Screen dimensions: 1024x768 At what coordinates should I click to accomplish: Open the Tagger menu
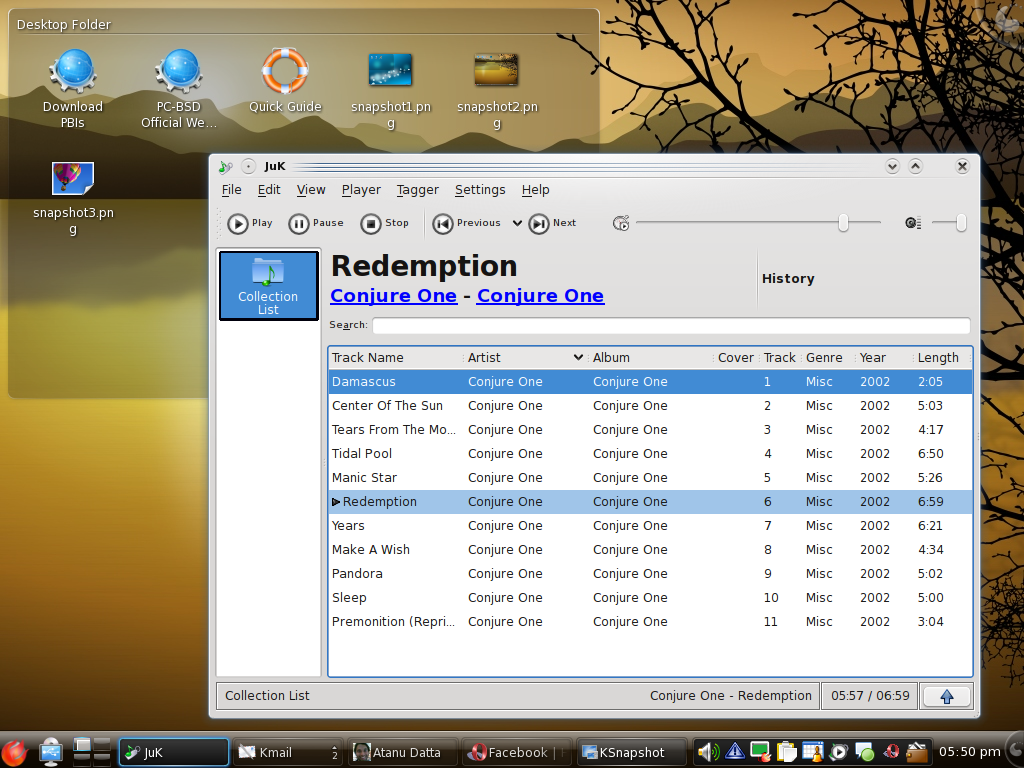pyautogui.click(x=417, y=190)
